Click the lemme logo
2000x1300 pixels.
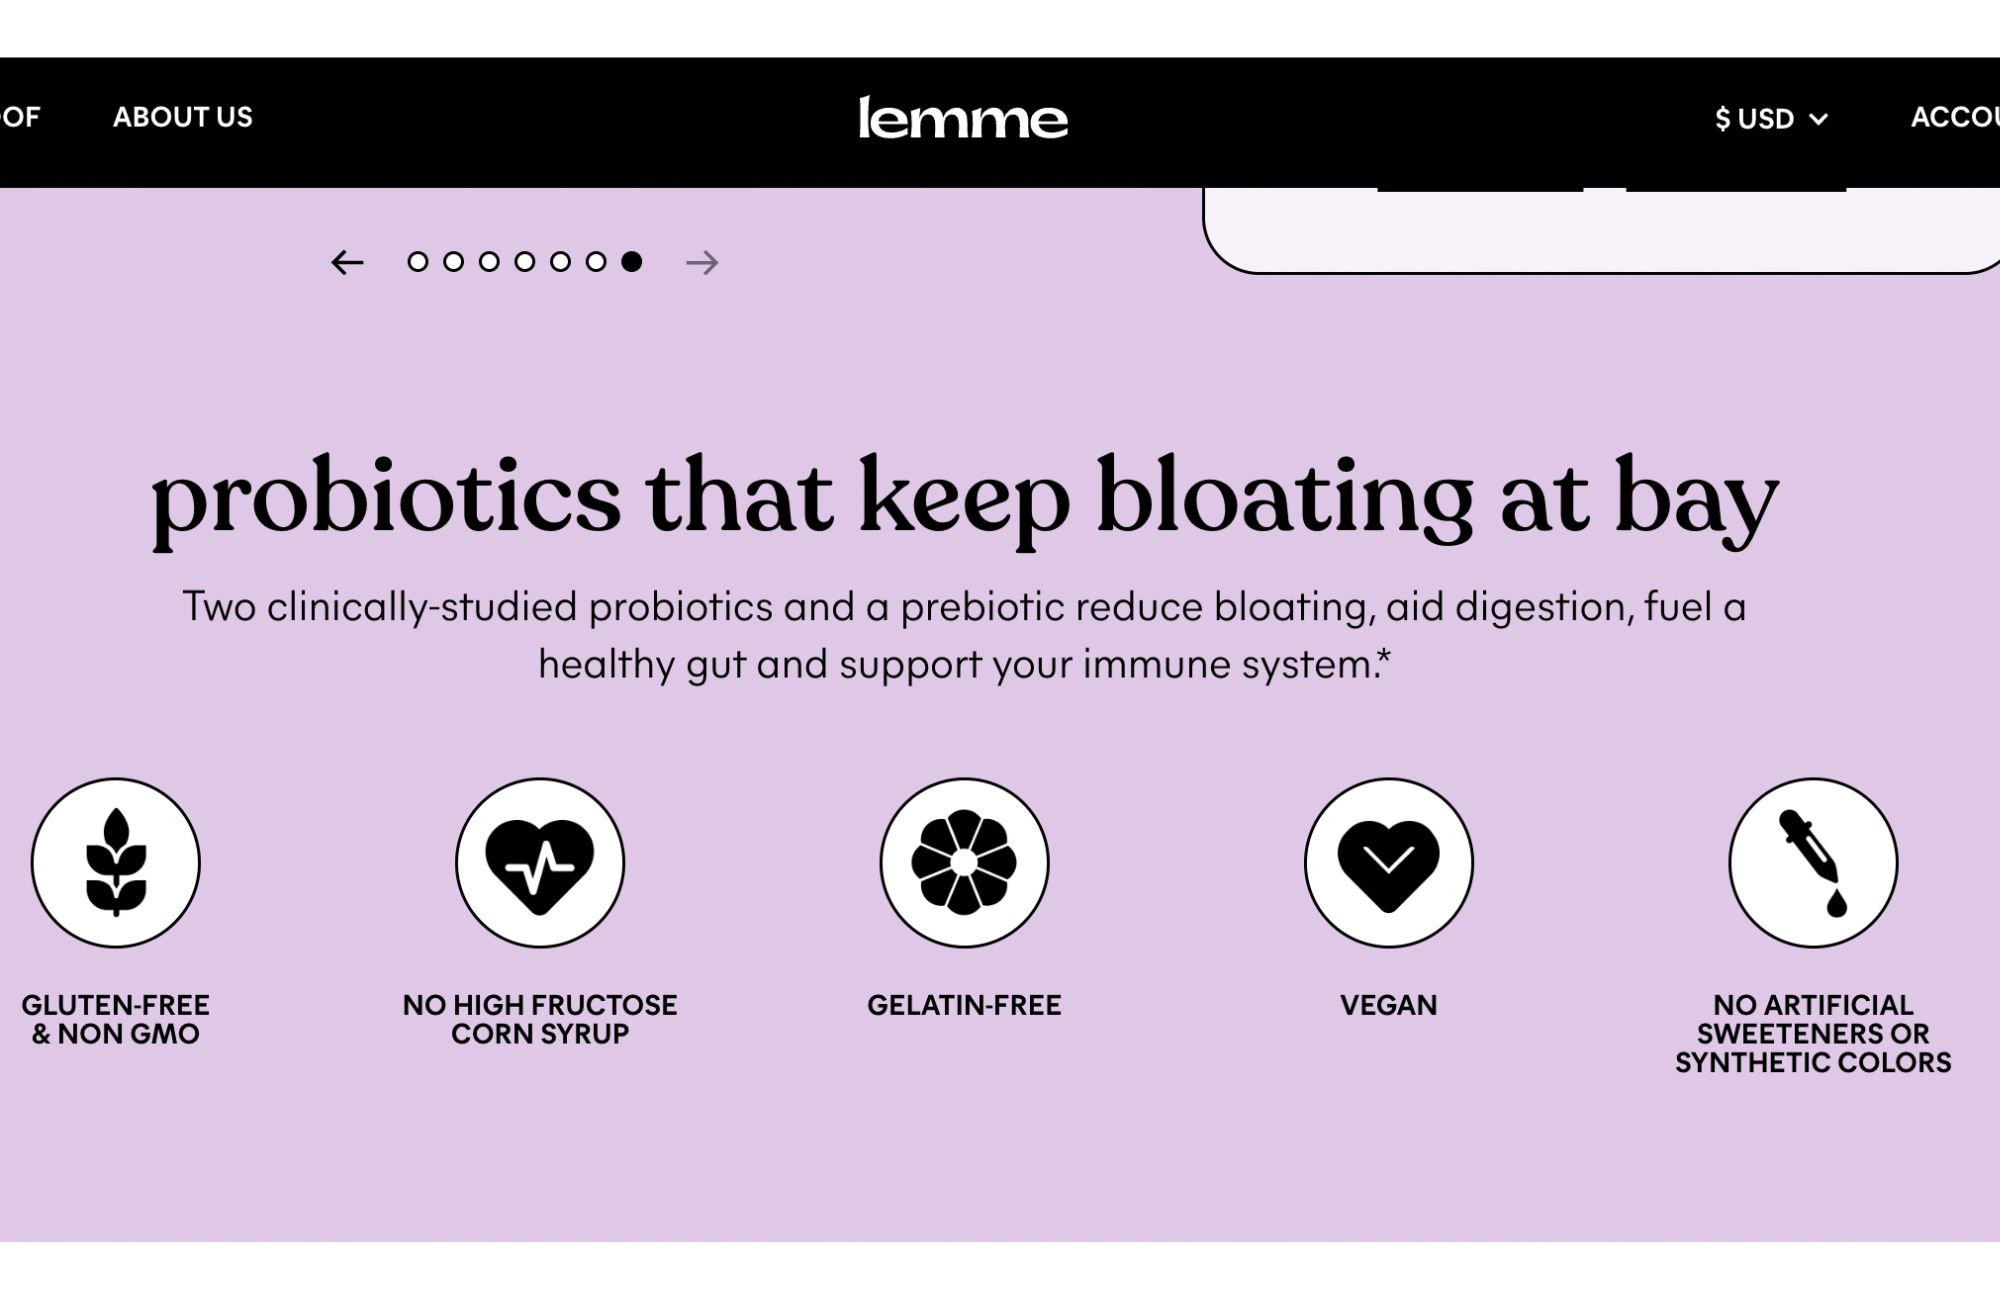(x=963, y=118)
